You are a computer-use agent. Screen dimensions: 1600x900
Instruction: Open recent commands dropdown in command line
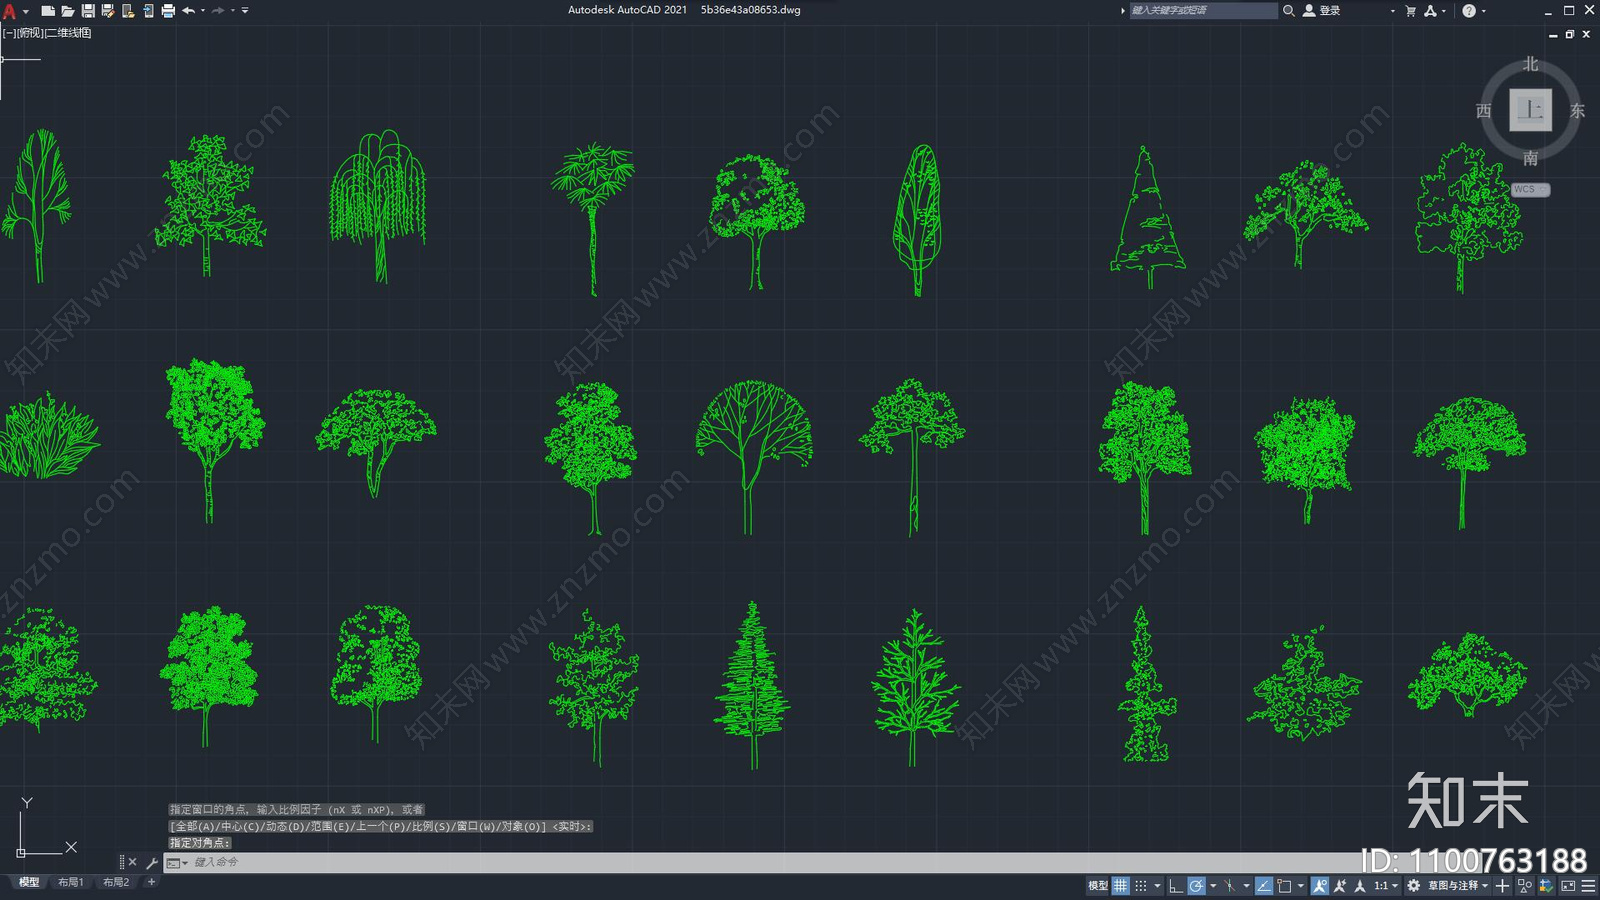(177, 862)
